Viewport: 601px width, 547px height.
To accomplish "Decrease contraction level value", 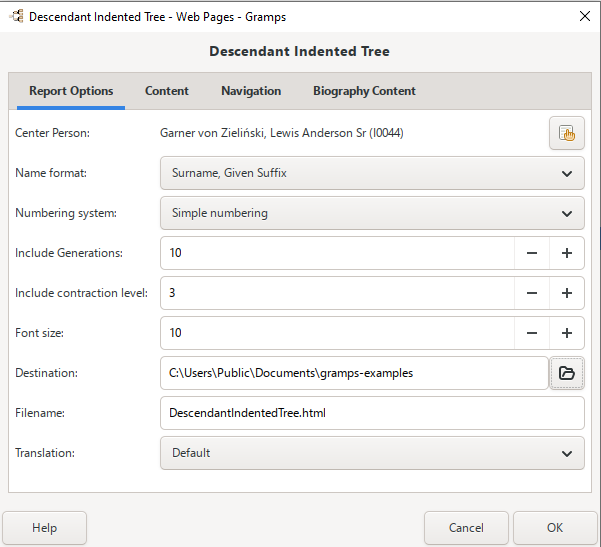I will tap(532, 293).
